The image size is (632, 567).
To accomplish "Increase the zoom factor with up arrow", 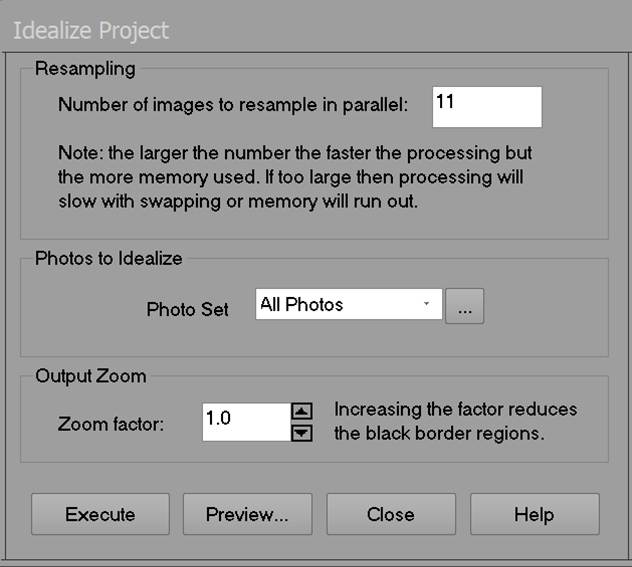I will pyautogui.click(x=303, y=411).
